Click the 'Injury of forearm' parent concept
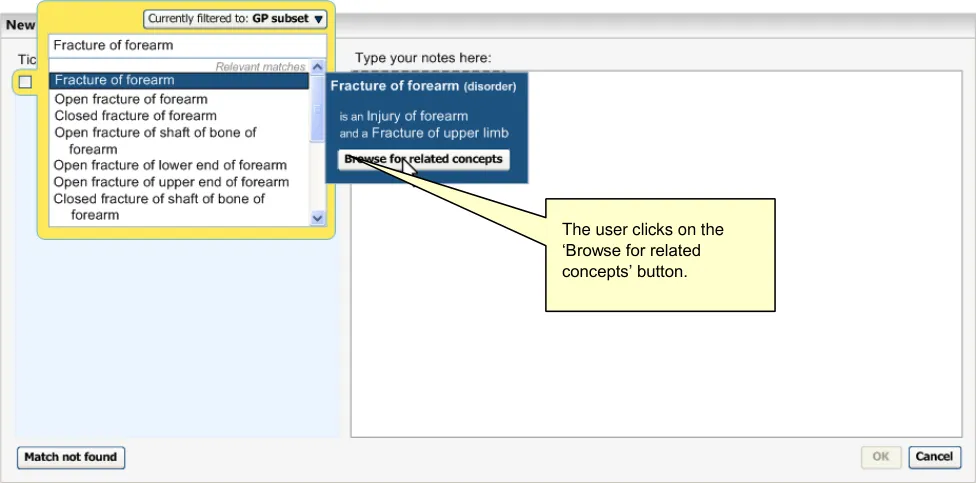This screenshot has width=976, height=483. click(x=416, y=116)
